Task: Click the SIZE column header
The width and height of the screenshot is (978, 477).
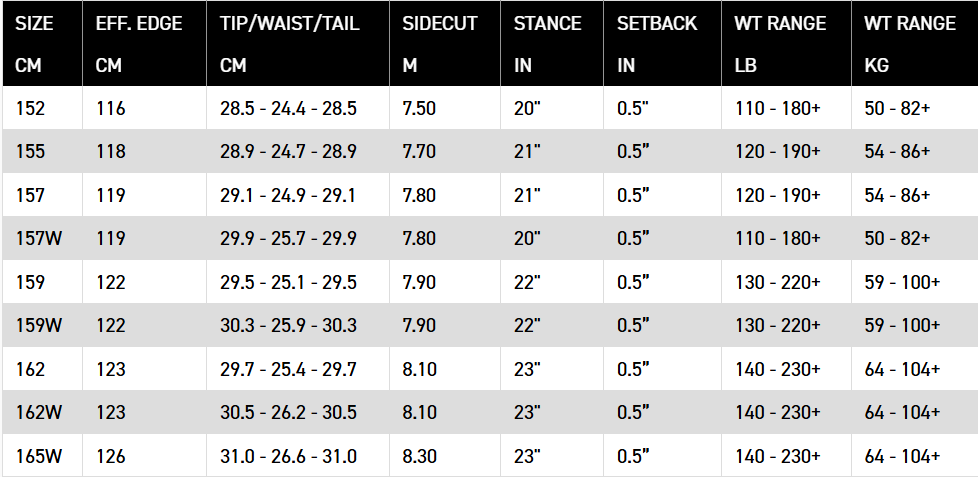Action: [35, 24]
